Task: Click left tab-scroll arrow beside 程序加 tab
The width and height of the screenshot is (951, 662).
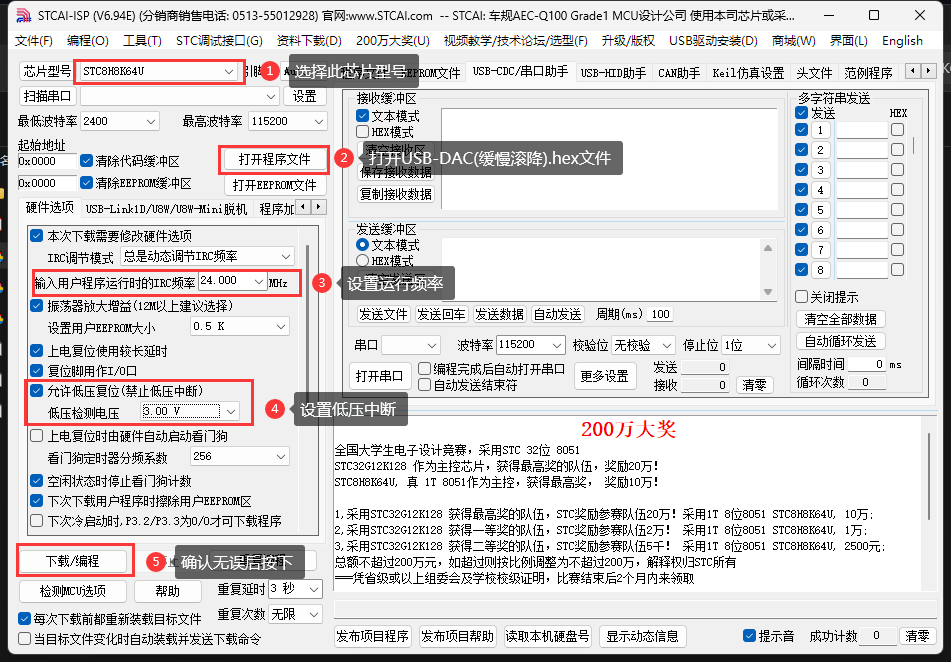Action: pyautogui.click(x=304, y=208)
